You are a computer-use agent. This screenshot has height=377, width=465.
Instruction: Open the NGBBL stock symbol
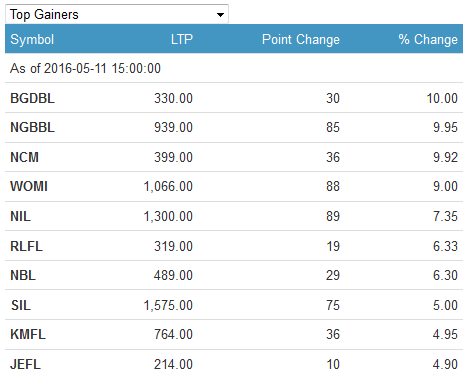(x=32, y=127)
